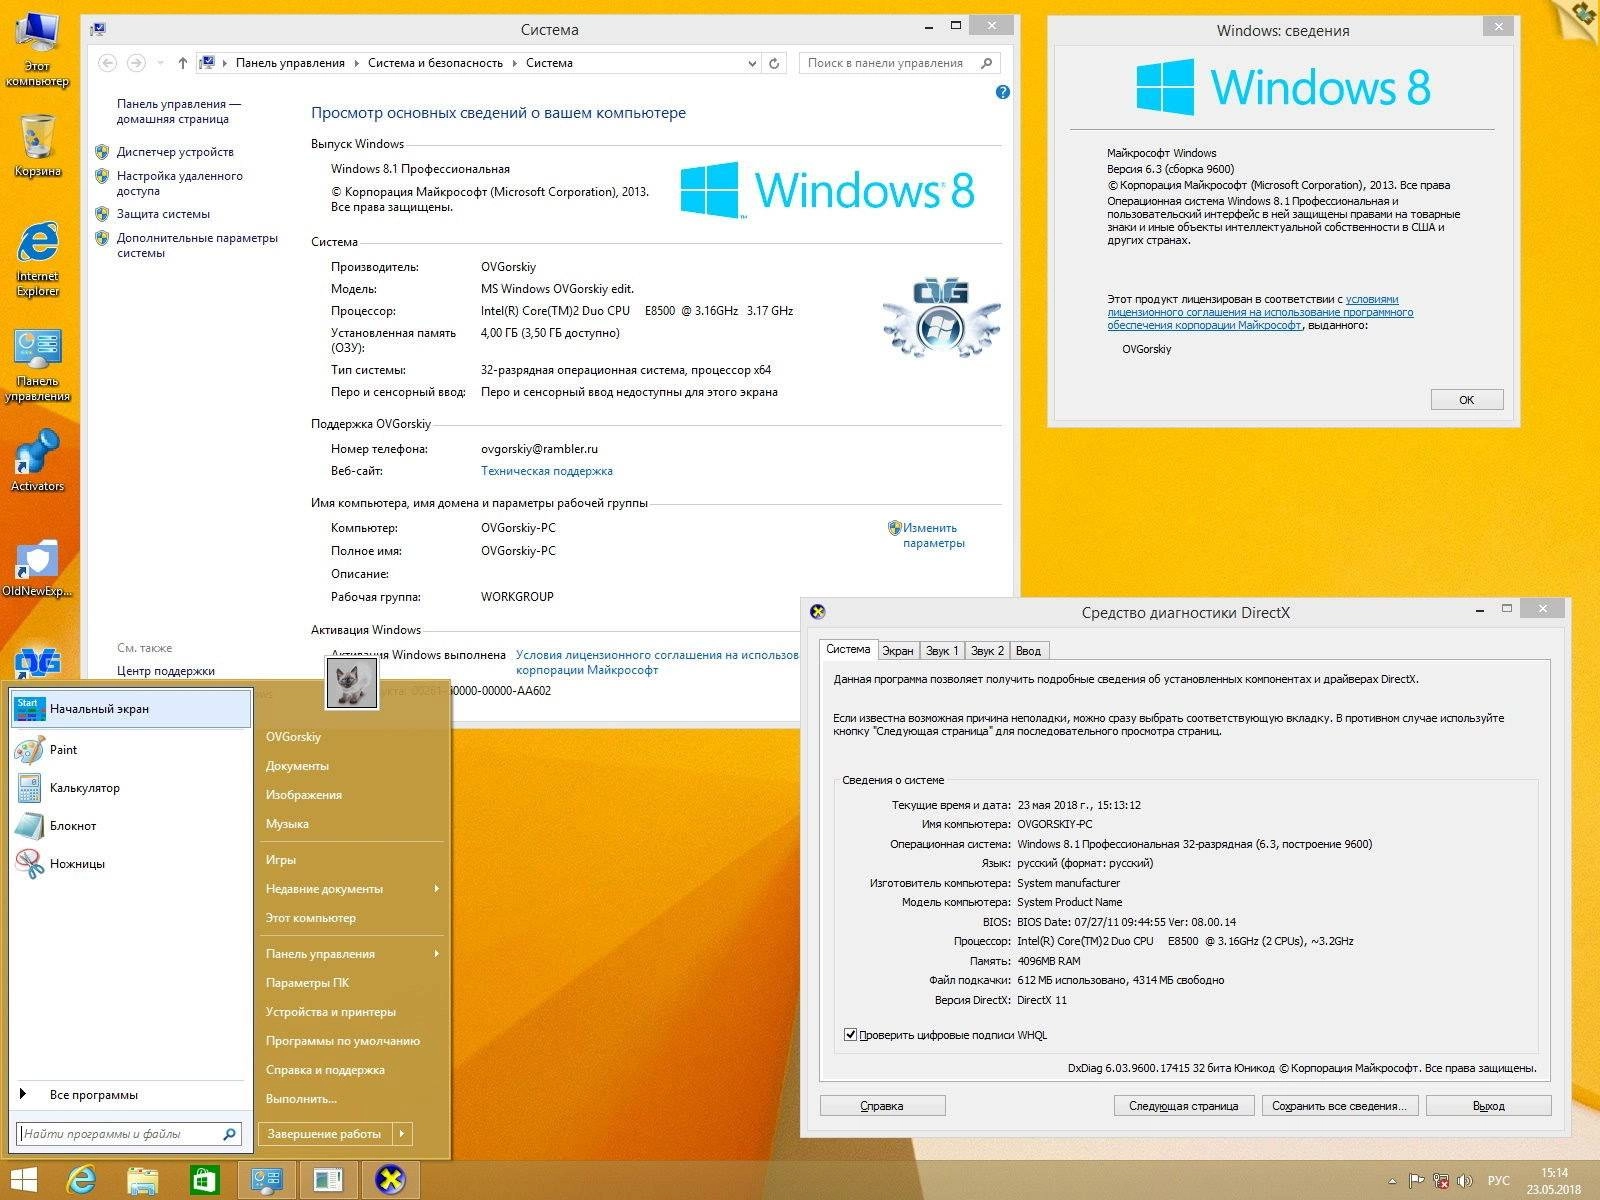
Task: Launch the Windows Store taskbar icon
Action: [x=203, y=1180]
